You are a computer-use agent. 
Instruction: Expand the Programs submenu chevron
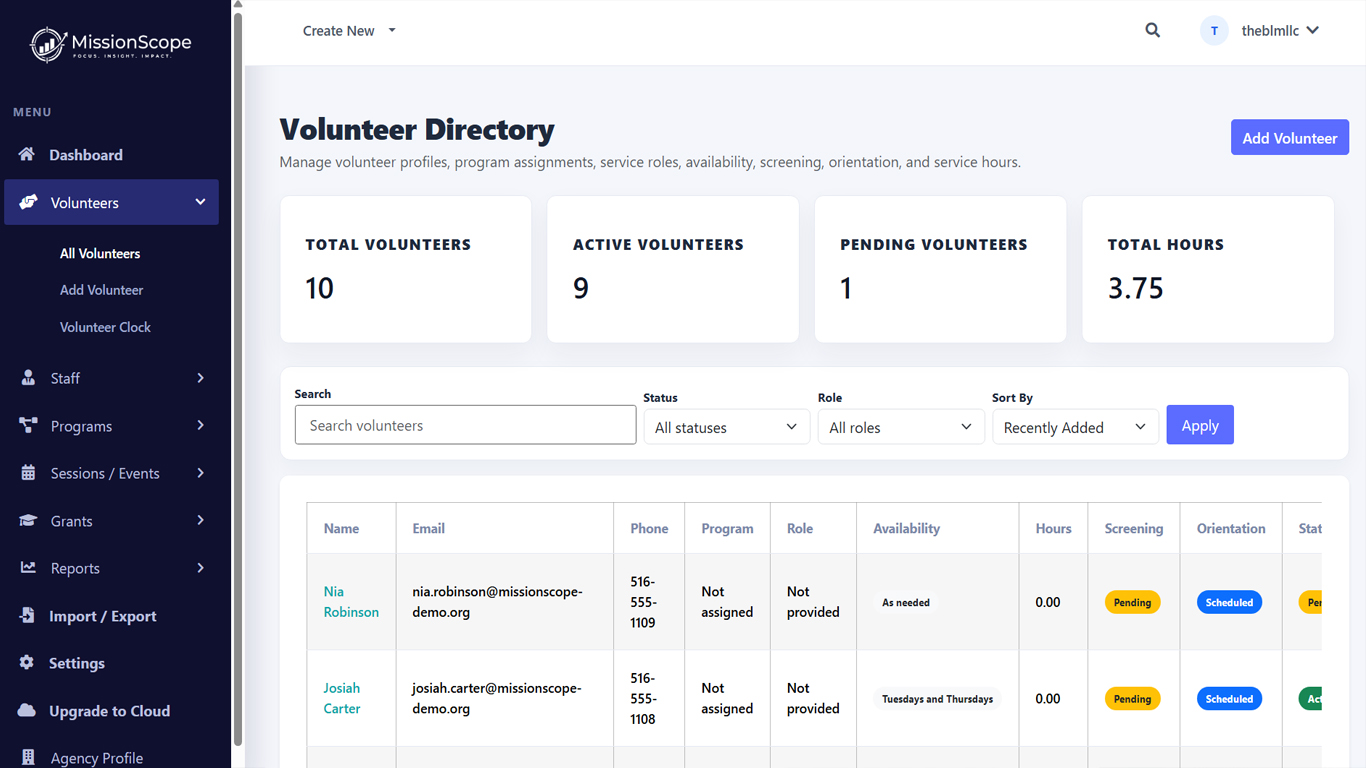pos(200,425)
